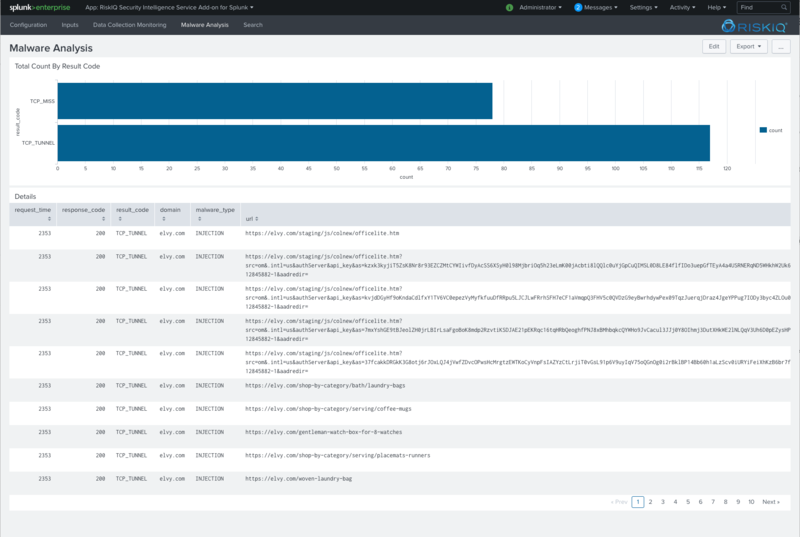Image resolution: width=800 pixels, height=537 pixels.
Task: Go to page 3 of results
Action: pos(663,502)
